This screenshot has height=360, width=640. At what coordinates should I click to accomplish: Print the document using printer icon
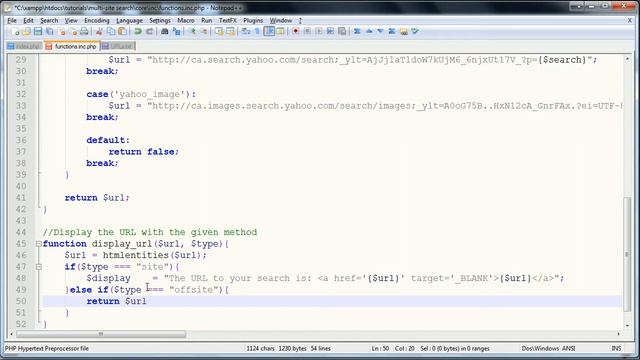84,31
